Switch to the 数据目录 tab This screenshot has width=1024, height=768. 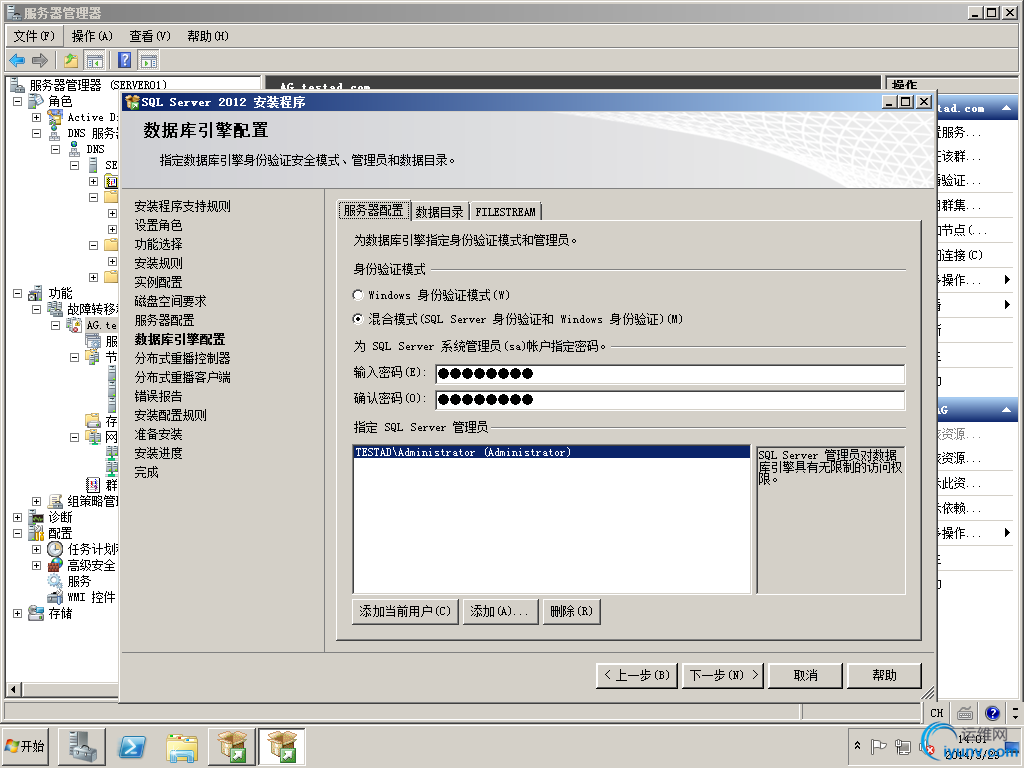pos(440,211)
